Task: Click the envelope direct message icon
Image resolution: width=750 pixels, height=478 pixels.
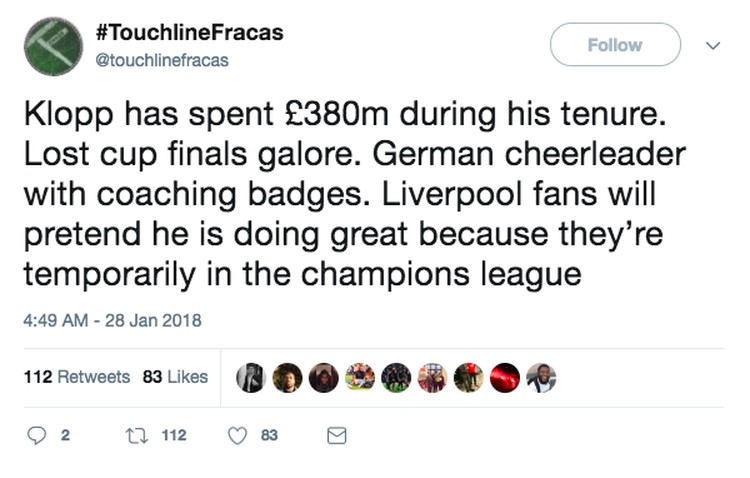Action: (x=337, y=436)
